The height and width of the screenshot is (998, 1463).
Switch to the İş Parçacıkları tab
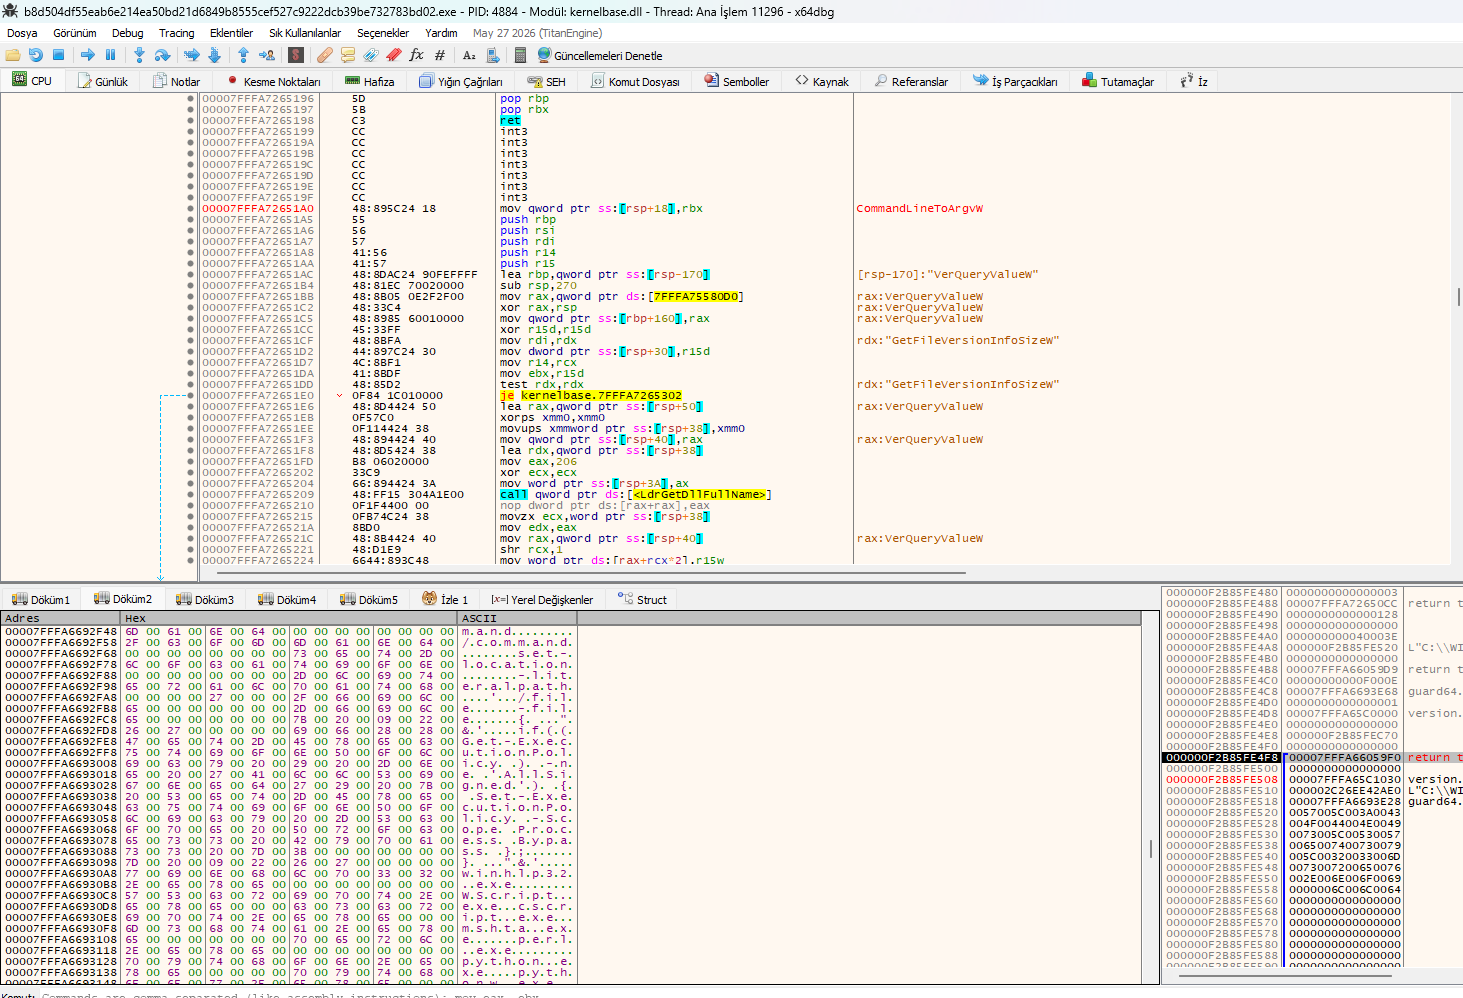click(1015, 81)
